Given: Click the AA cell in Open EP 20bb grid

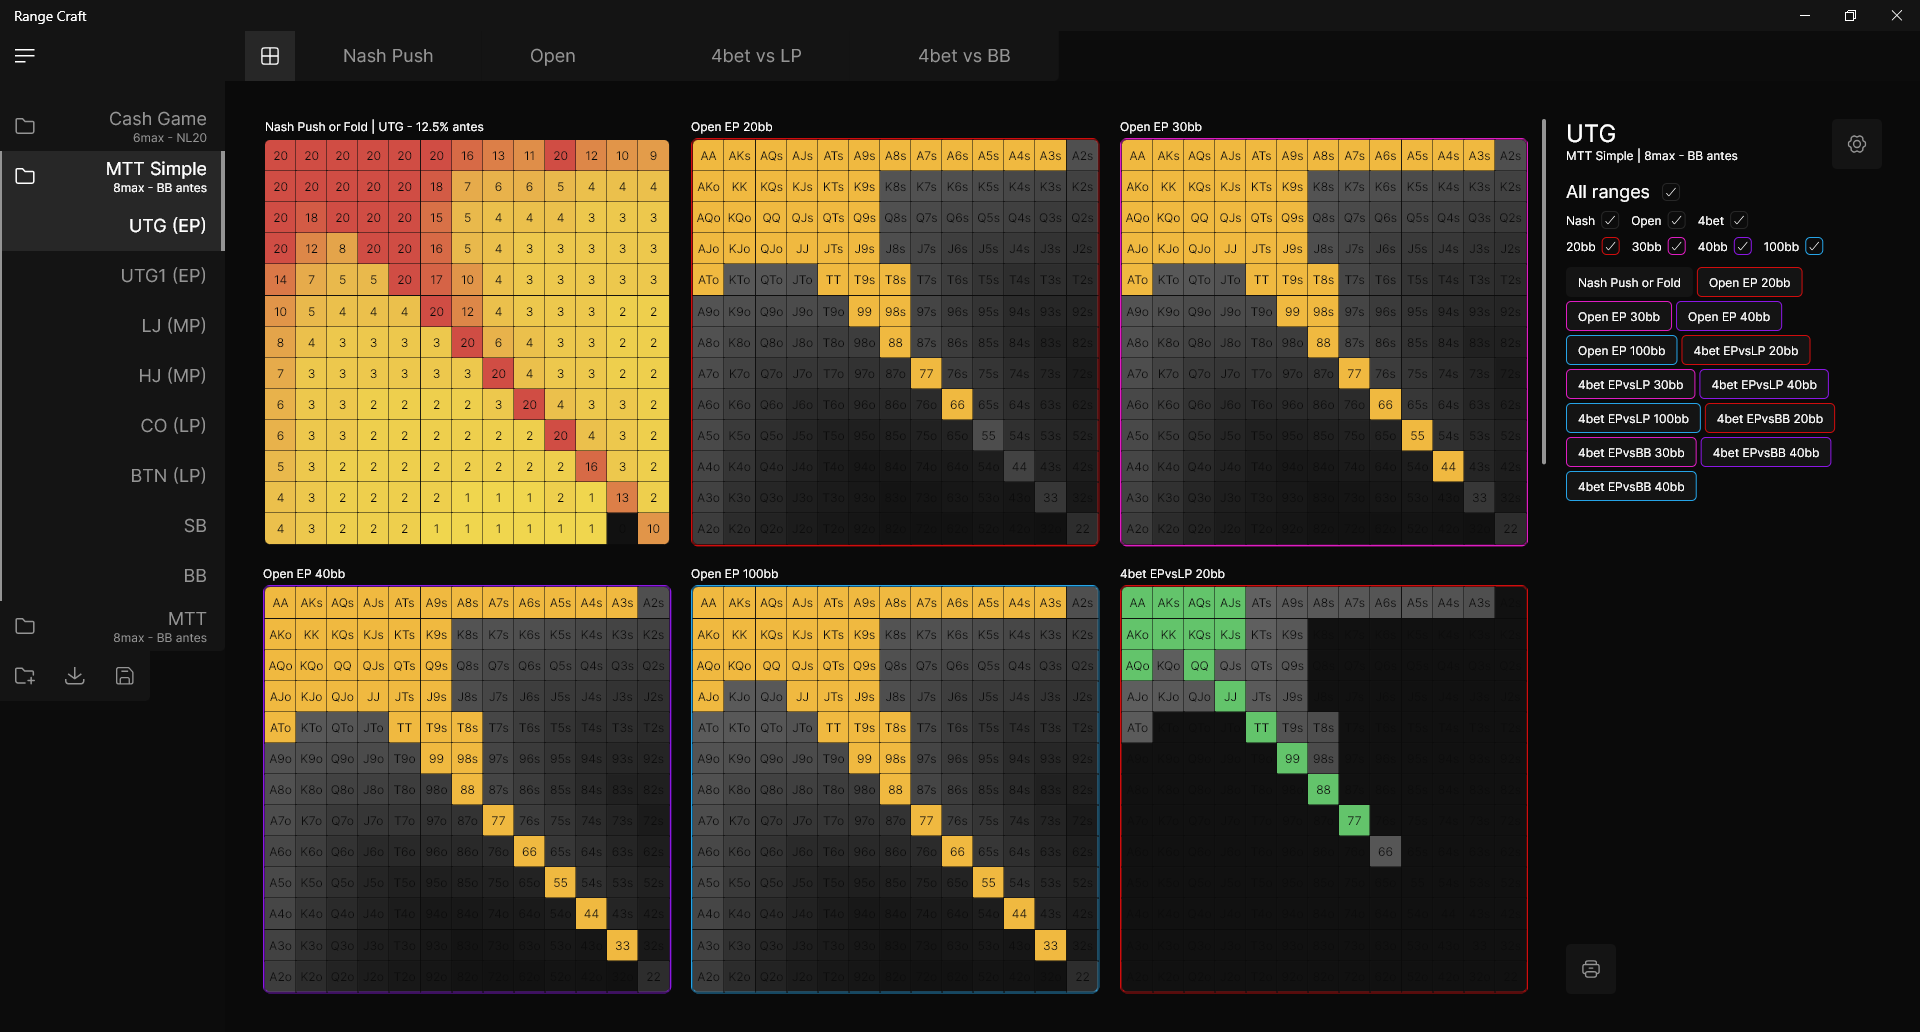Looking at the screenshot, I should tap(708, 156).
